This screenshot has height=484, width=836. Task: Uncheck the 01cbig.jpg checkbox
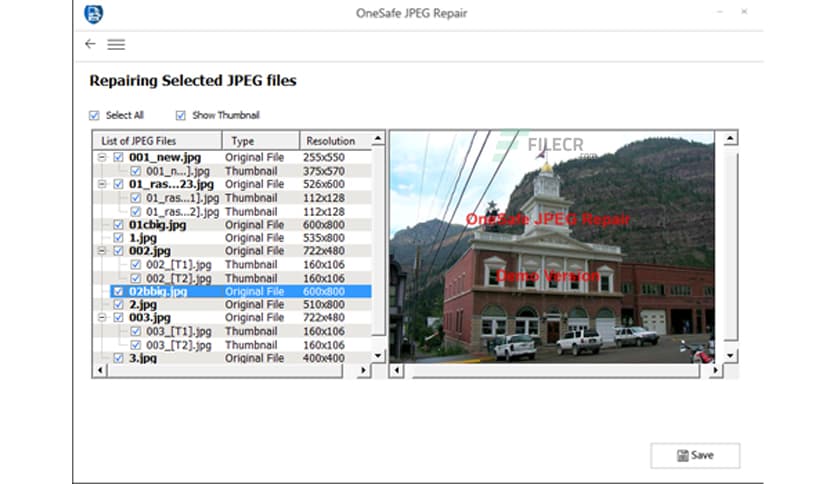[118, 224]
